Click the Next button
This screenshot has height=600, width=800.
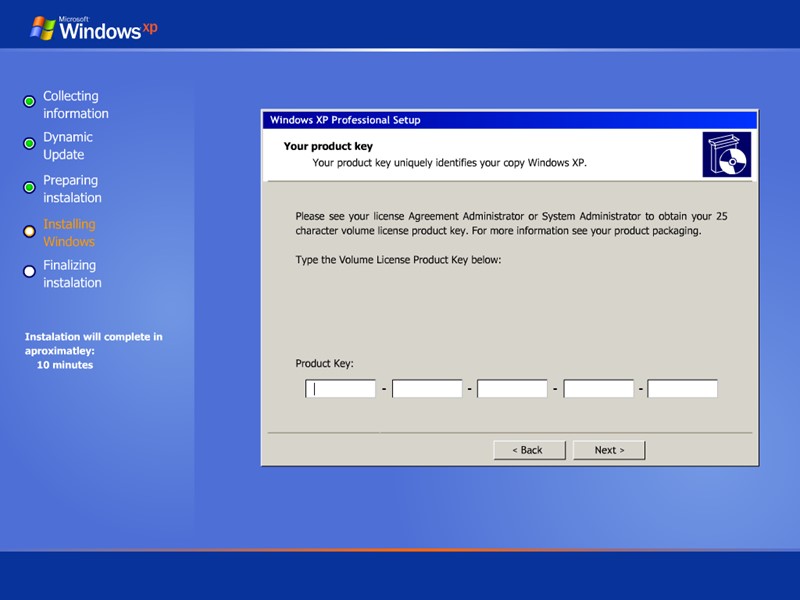pyautogui.click(x=609, y=450)
